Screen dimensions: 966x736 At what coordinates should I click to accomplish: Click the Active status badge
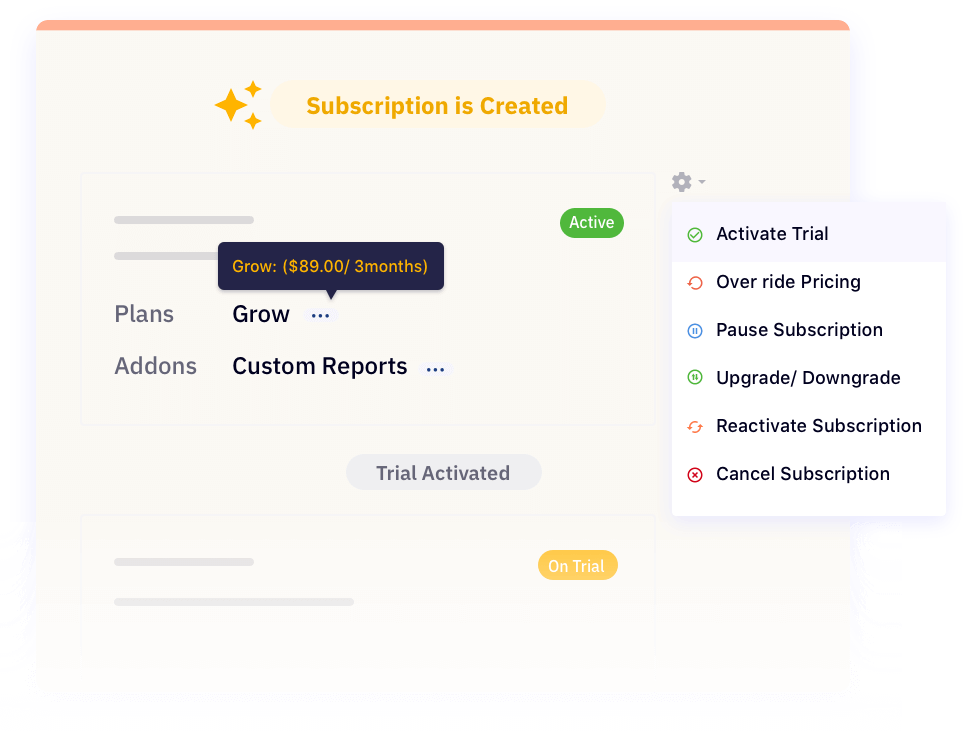tap(591, 222)
